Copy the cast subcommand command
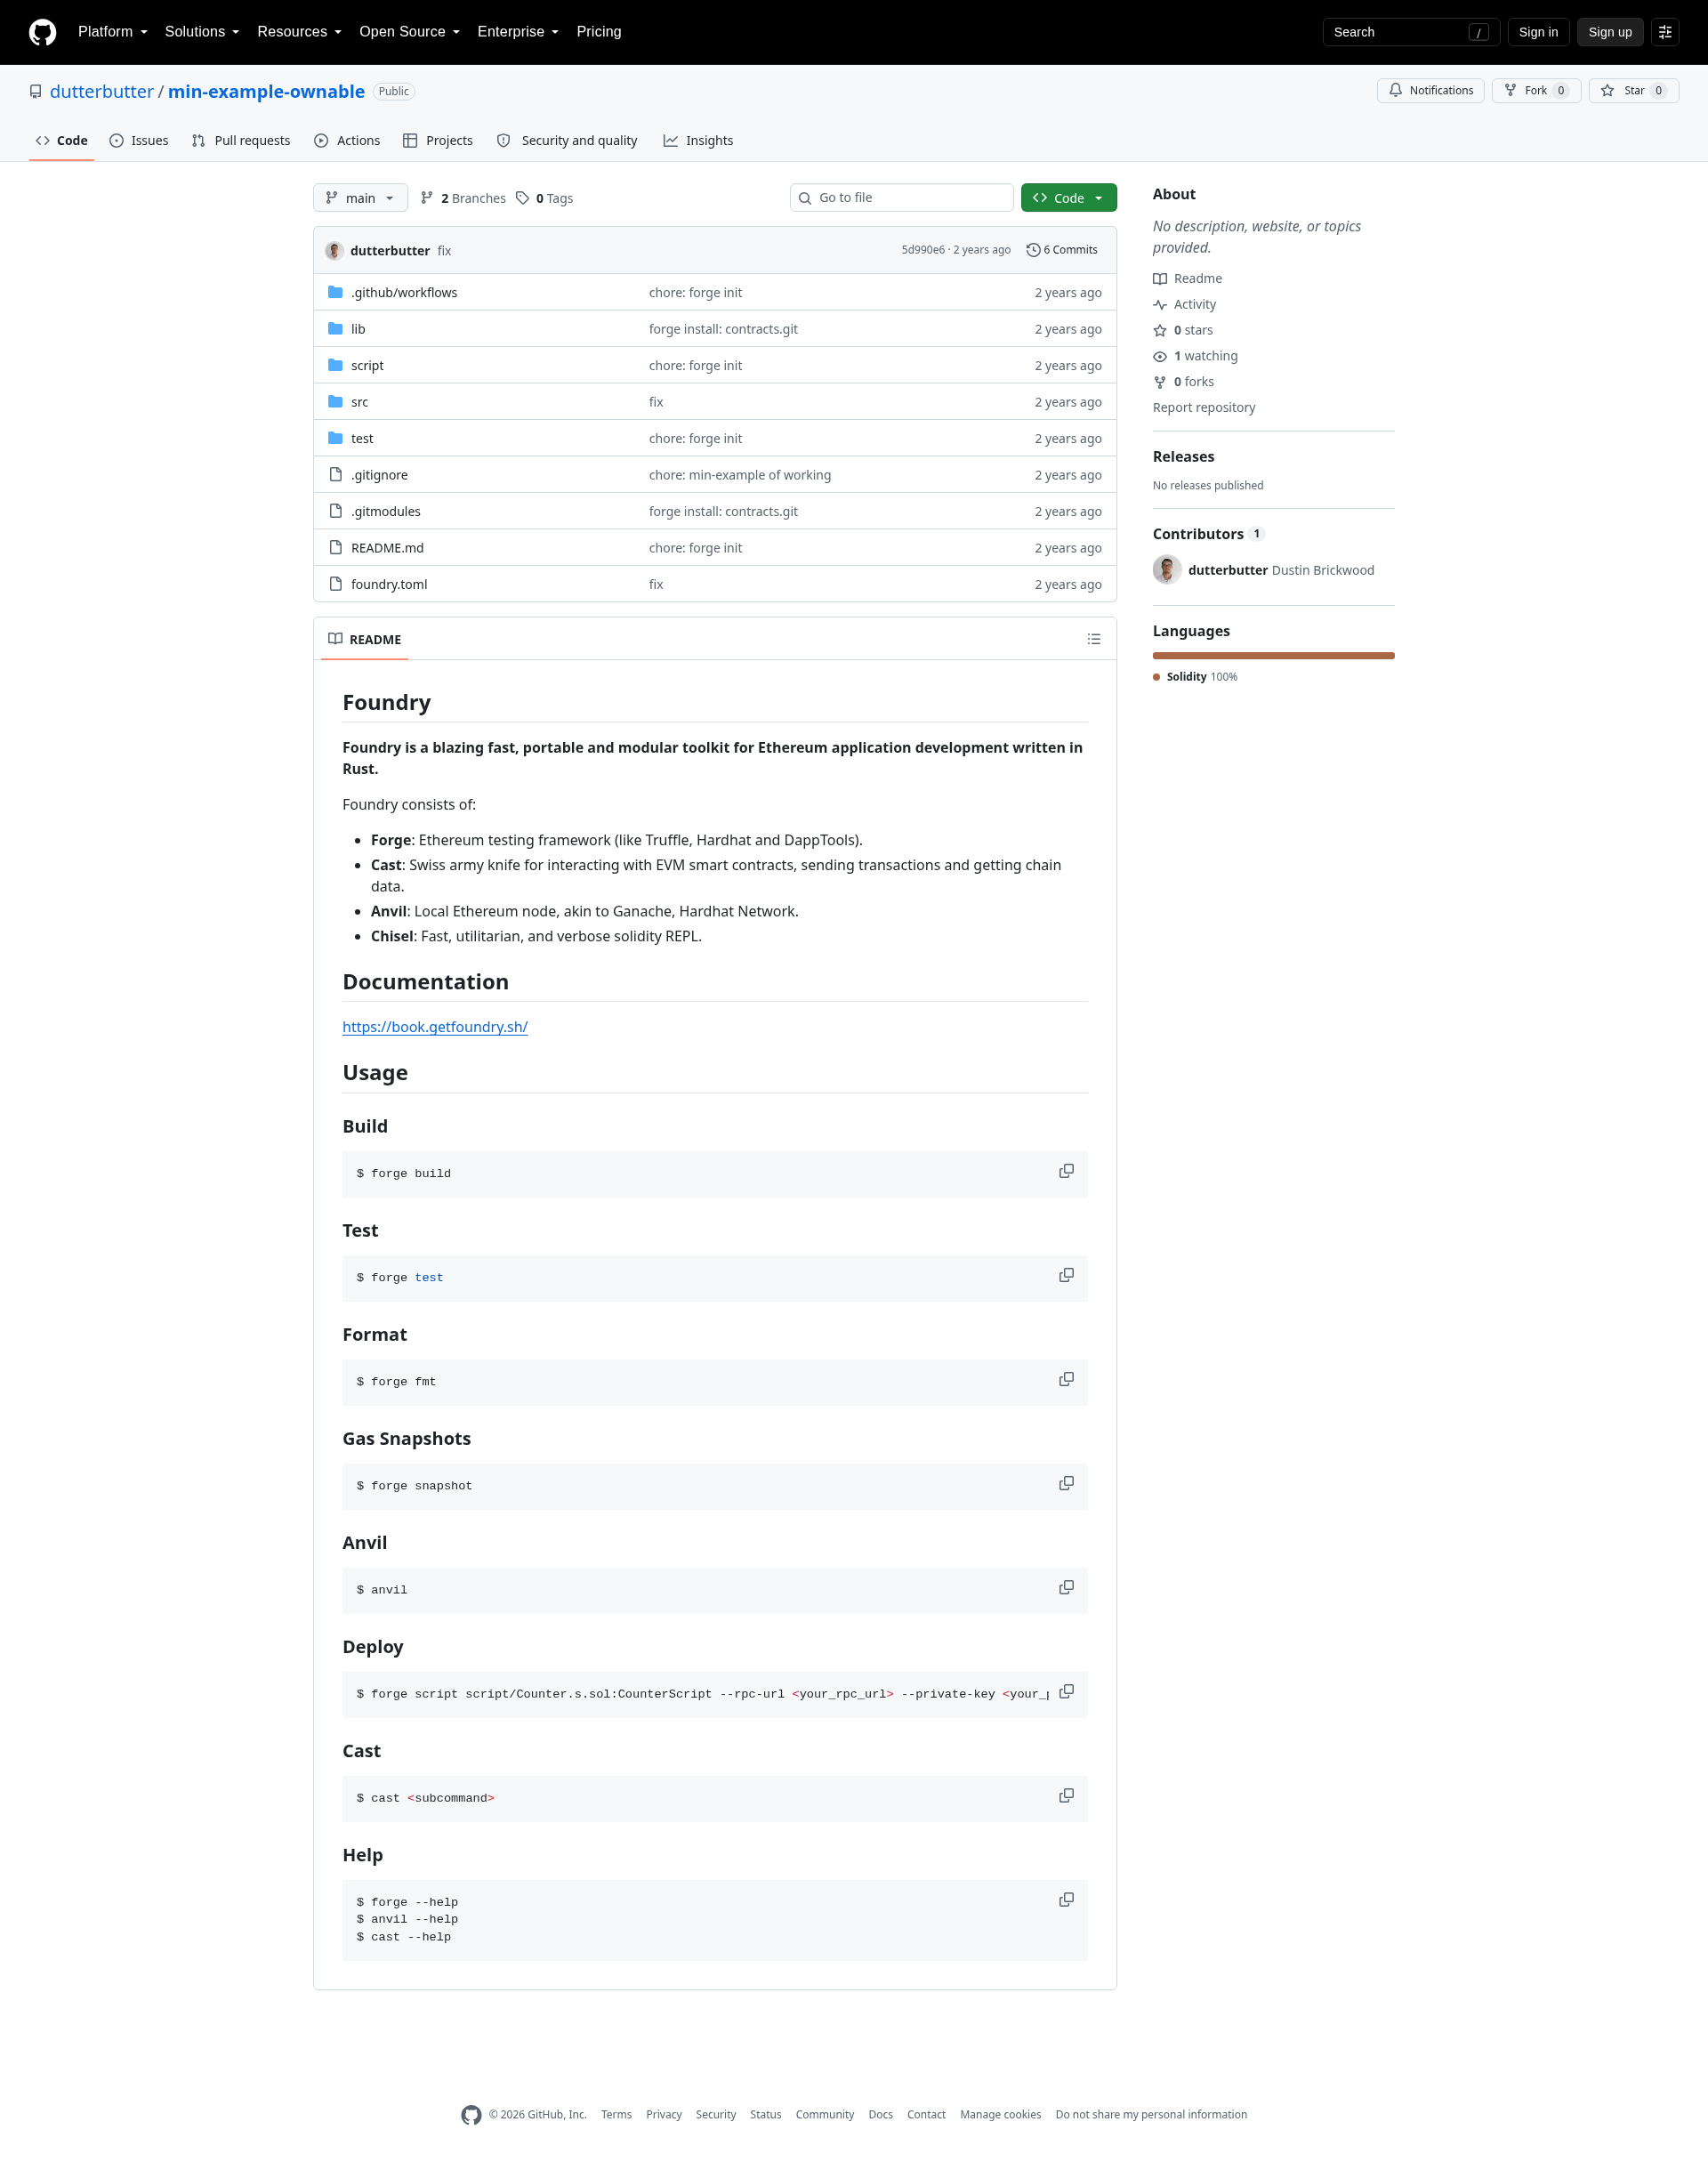 (x=1066, y=1795)
